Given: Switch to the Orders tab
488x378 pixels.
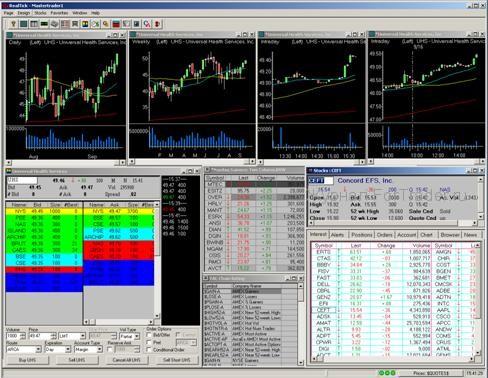Looking at the screenshot, I should tap(385, 235).
